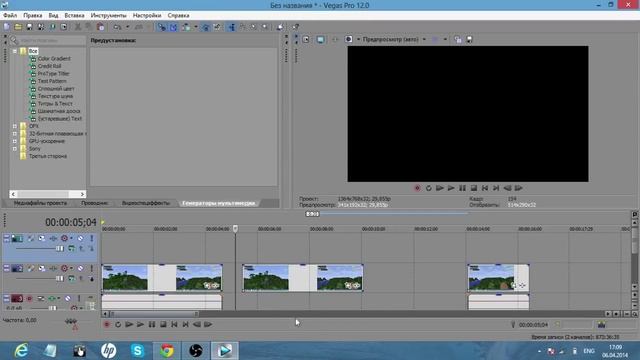Click the Save project disk icon
The height and width of the screenshot is (360, 640).
29,27
